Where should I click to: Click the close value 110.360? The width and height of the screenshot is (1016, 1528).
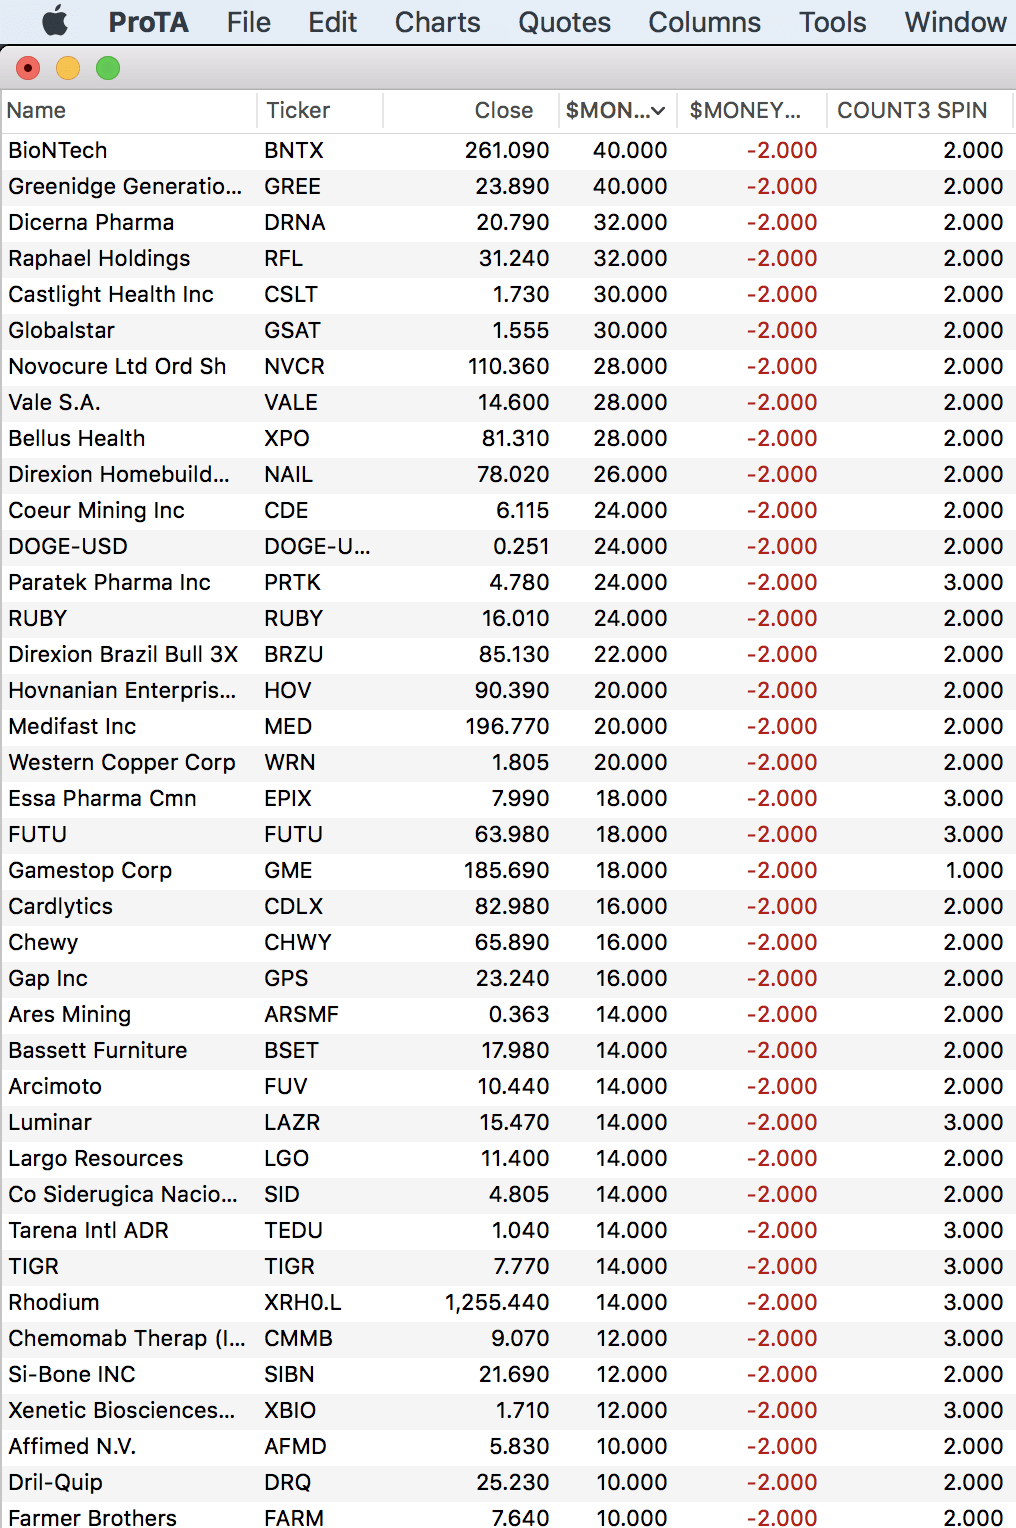pyautogui.click(x=508, y=366)
